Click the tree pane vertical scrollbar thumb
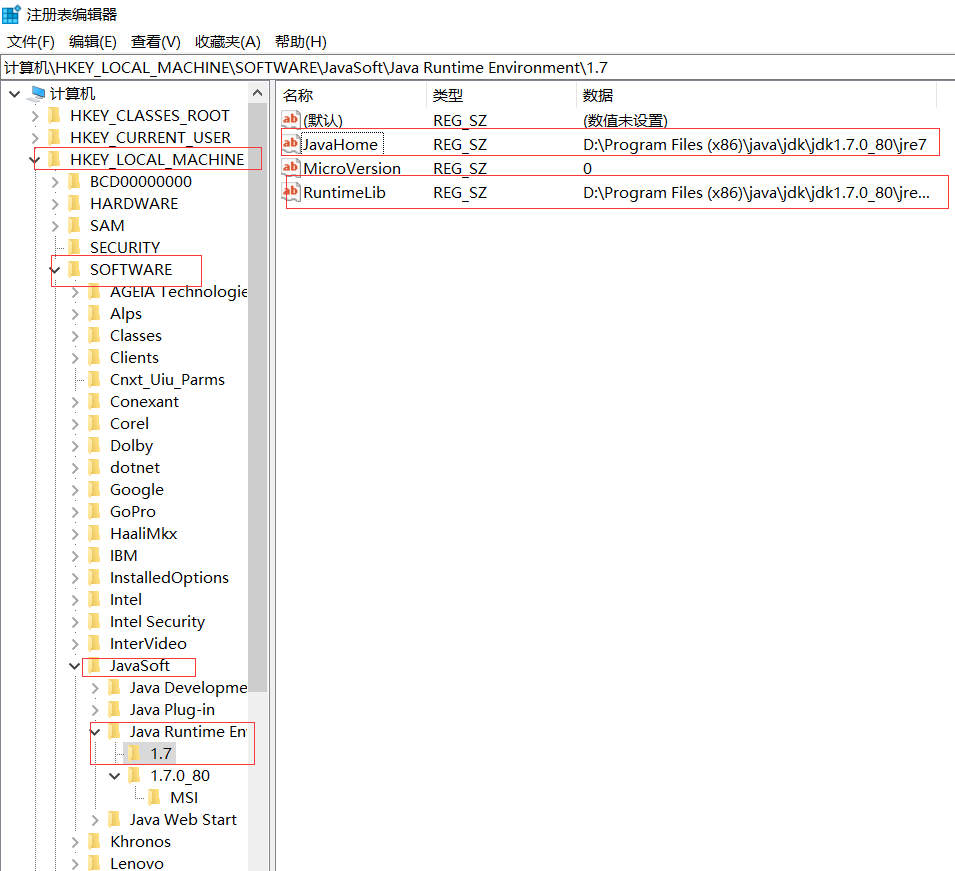This screenshot has width=955, height=871. click(258, 397)
